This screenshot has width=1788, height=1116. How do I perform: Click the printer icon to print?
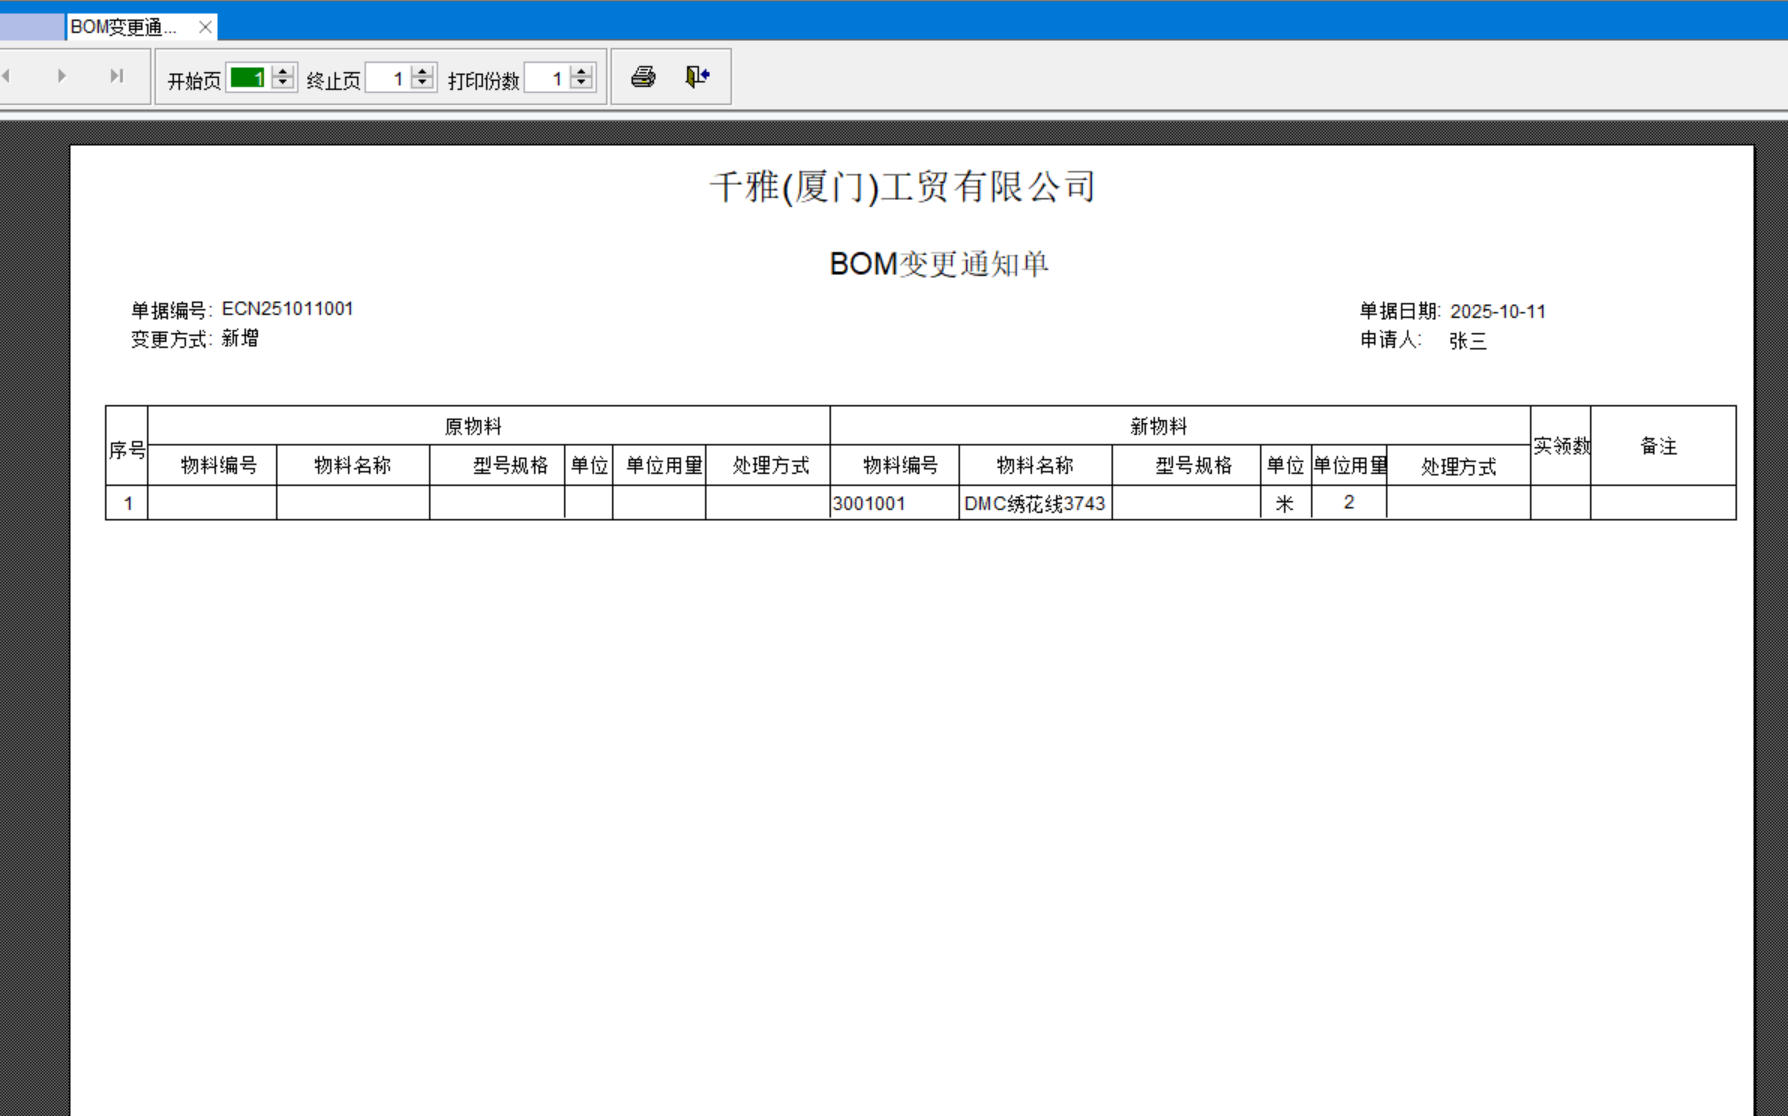(643, 77)
